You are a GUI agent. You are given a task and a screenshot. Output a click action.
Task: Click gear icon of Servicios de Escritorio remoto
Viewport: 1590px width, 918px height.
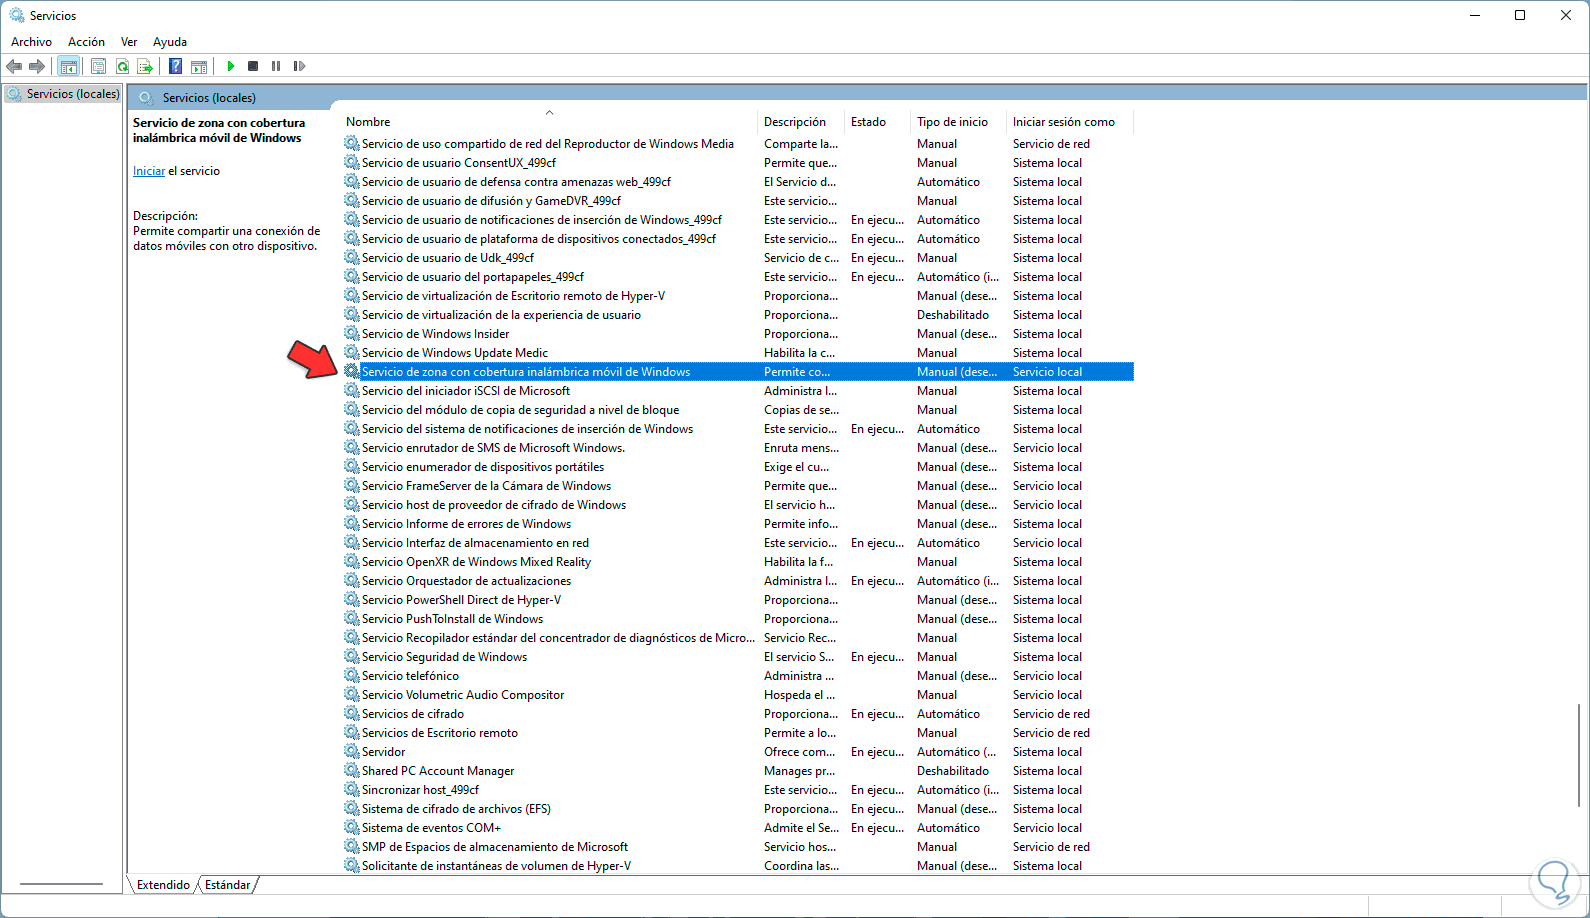[x=352, y=733]
